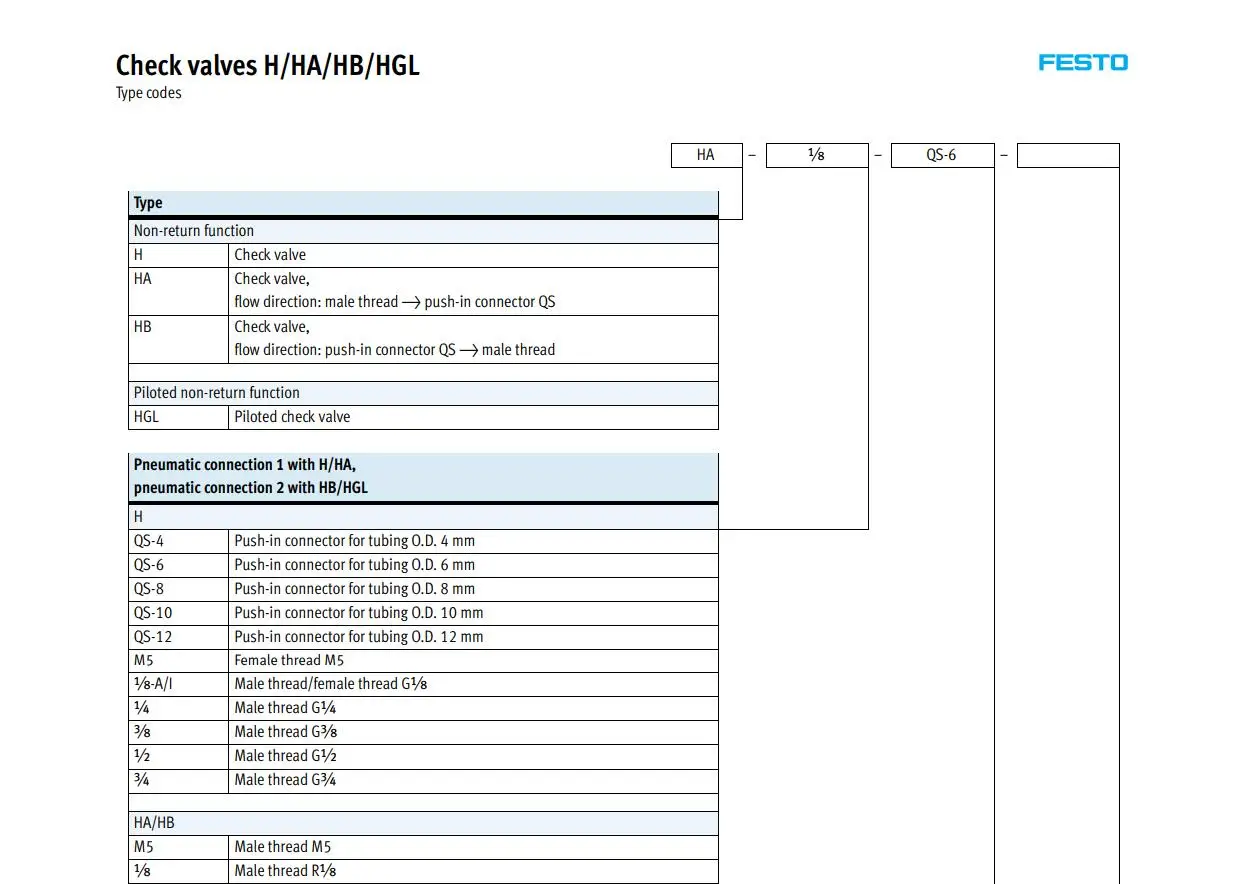Select the Non-return function row
This screenshot has width=1236, height=884.
(423, 231)
